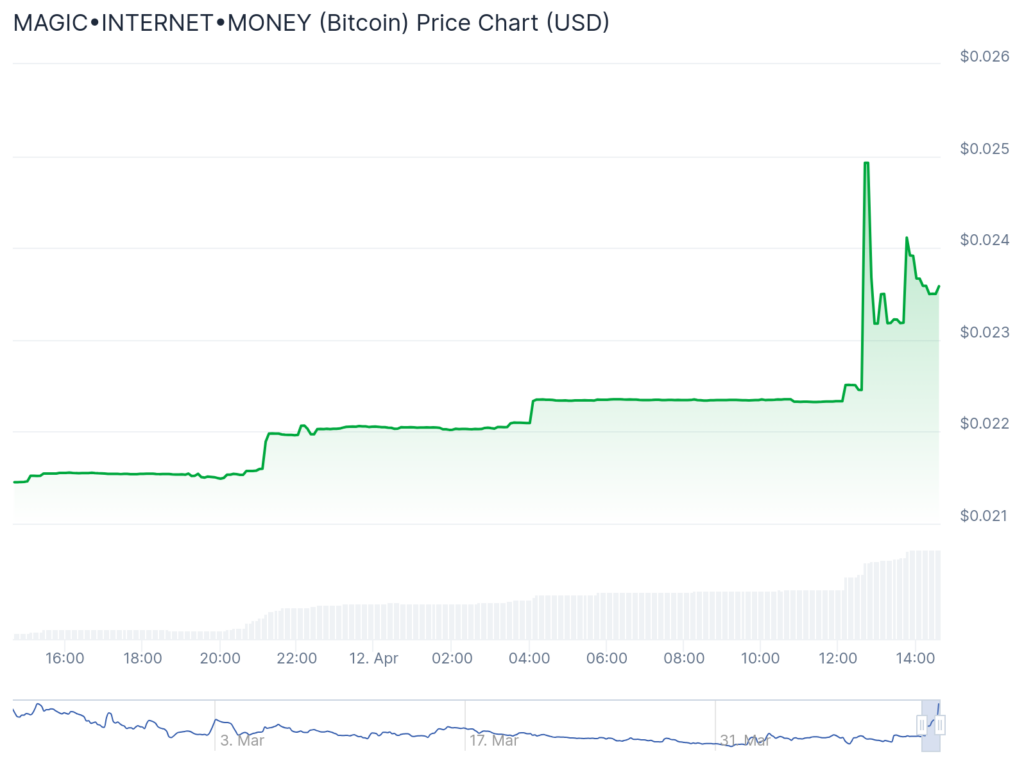Viewport: 1024px width, 770px height.
Task: Click the 3. Mar label in navigator
Action: pos(242,741)
